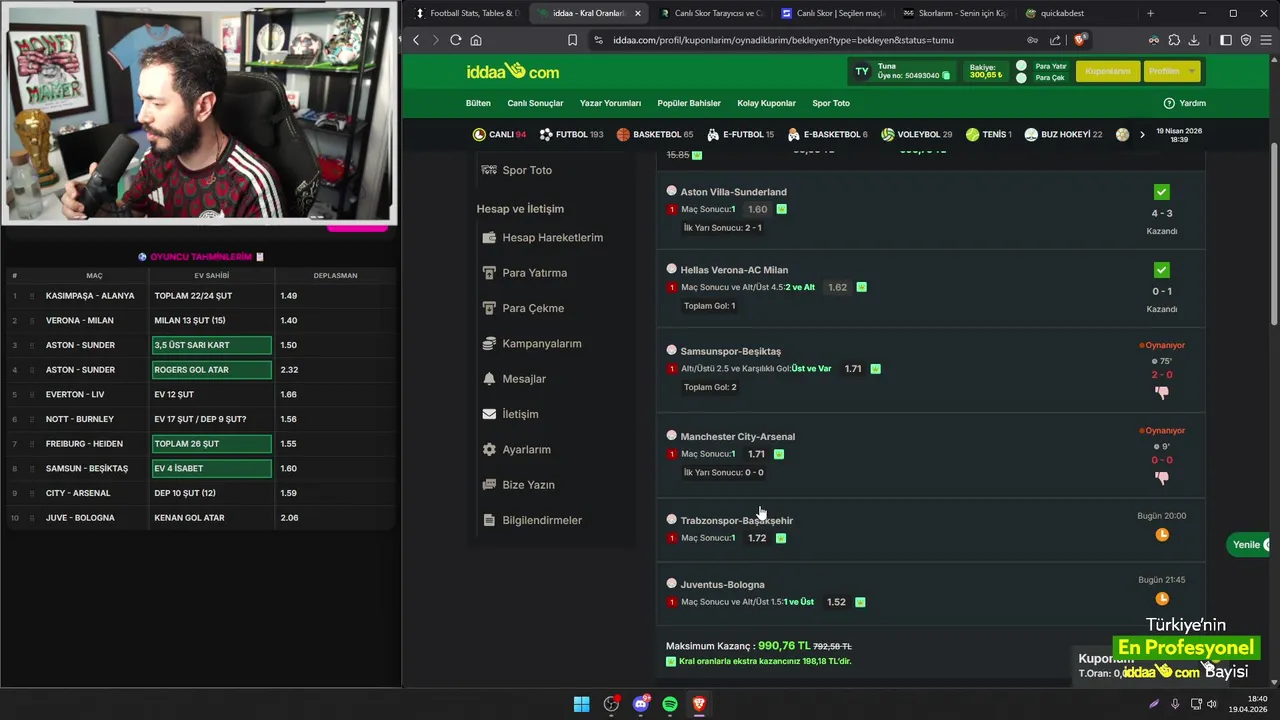This screenshot has width=1280, height=720.
Task: Switch to the Football Stats, Tables tab
Action: [x=466, y=13]
